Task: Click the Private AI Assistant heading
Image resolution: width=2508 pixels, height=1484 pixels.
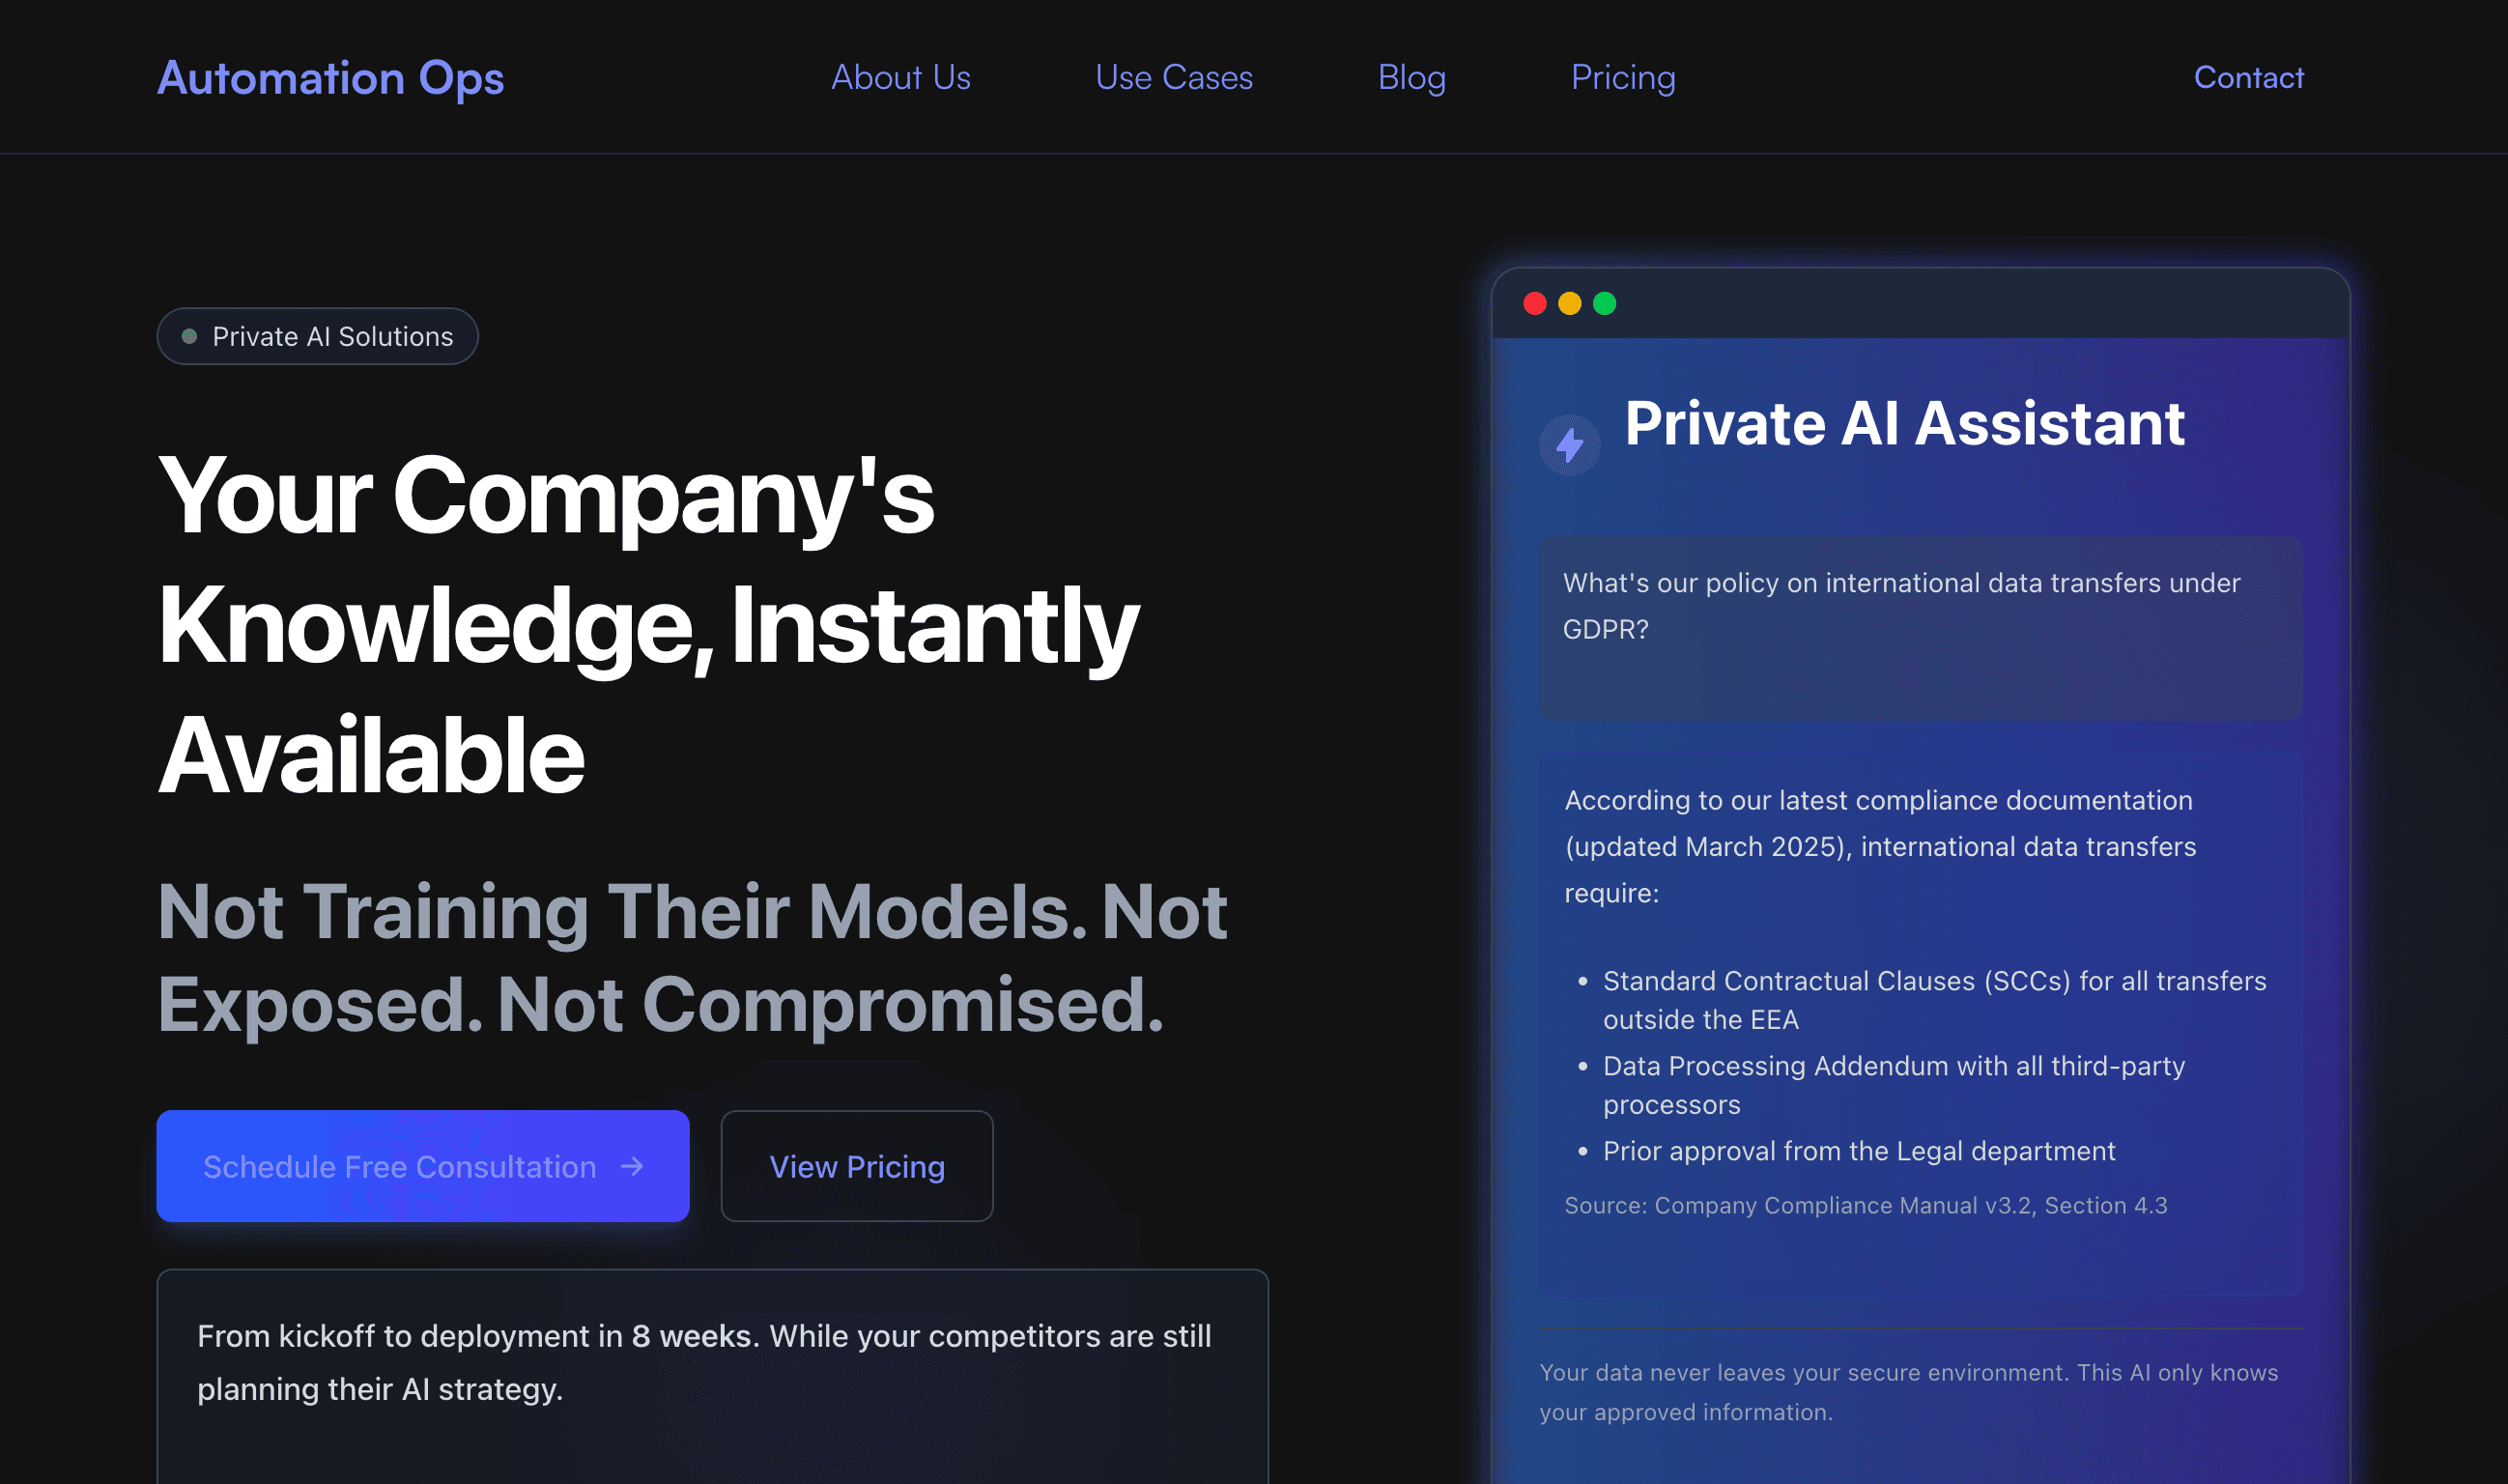Action: 1904,423
